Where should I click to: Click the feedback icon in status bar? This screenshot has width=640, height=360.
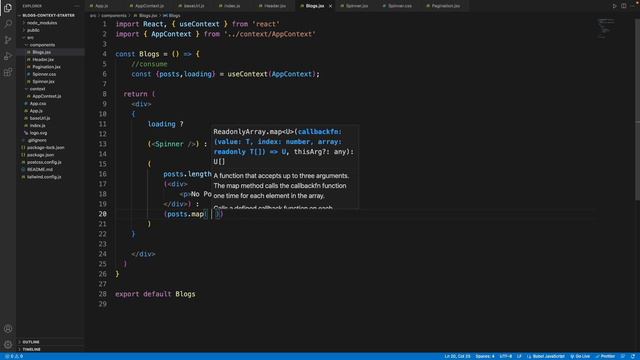(623, 356)
